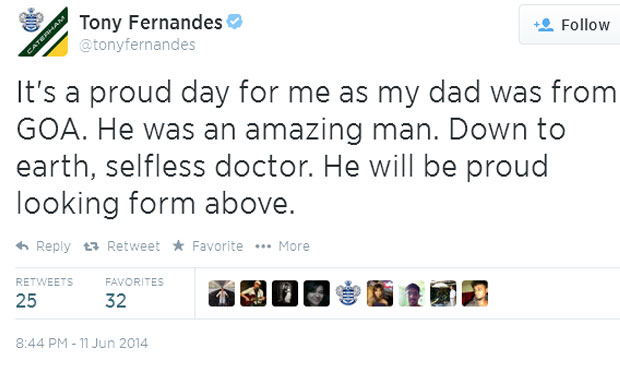The image size is (620, 376).
Task: Open the @tonyfernandes handle link
Action: click(137, 45)
